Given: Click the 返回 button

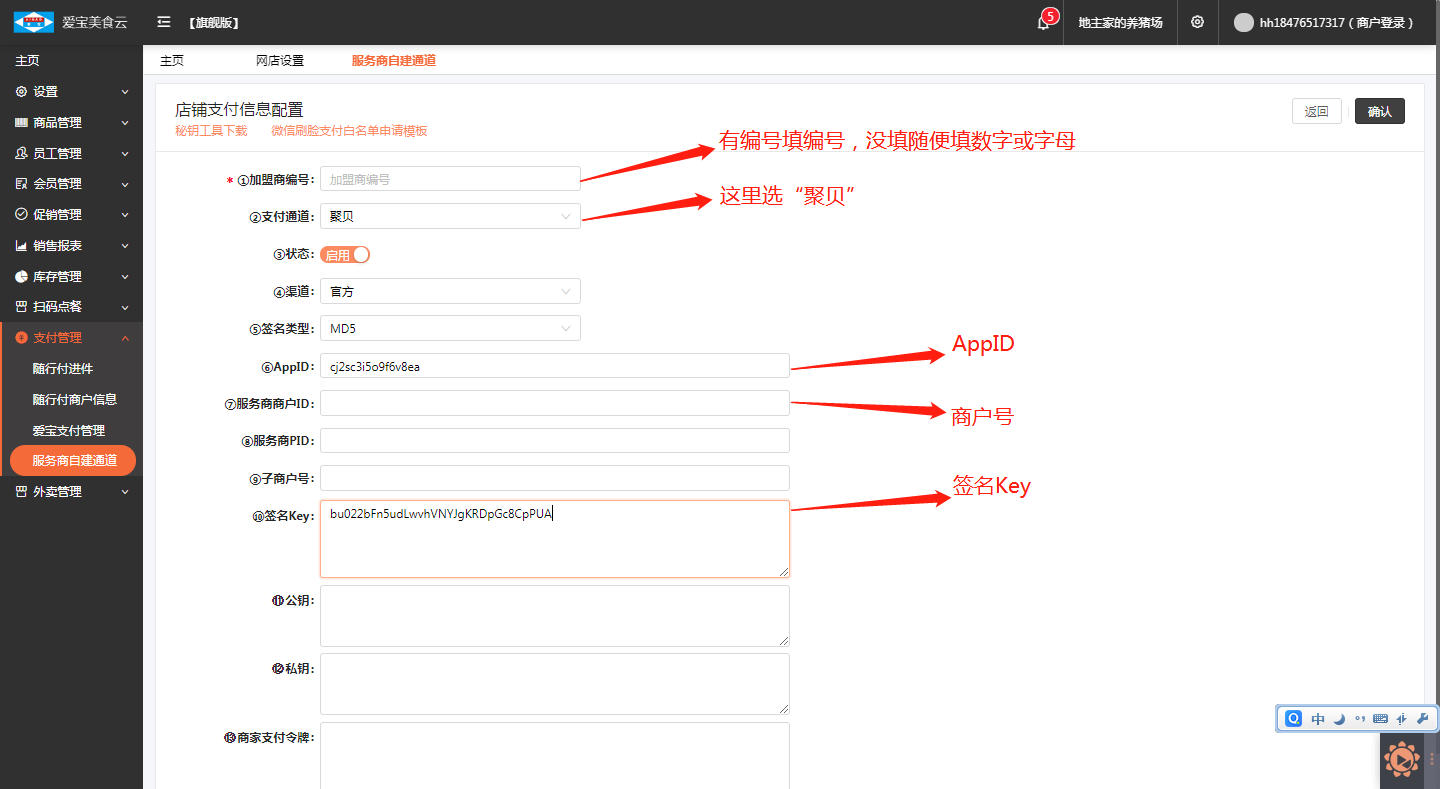Looking at the screenshot, I should pos(1316,111).
